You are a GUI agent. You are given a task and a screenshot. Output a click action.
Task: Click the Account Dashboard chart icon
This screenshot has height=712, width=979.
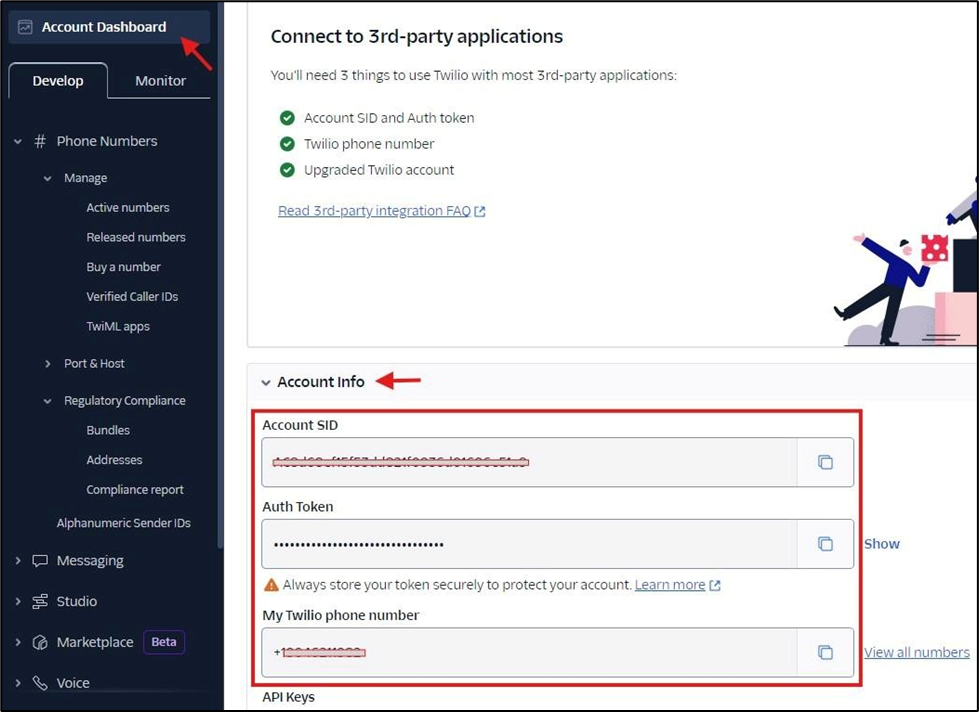[x=26, y=27]
